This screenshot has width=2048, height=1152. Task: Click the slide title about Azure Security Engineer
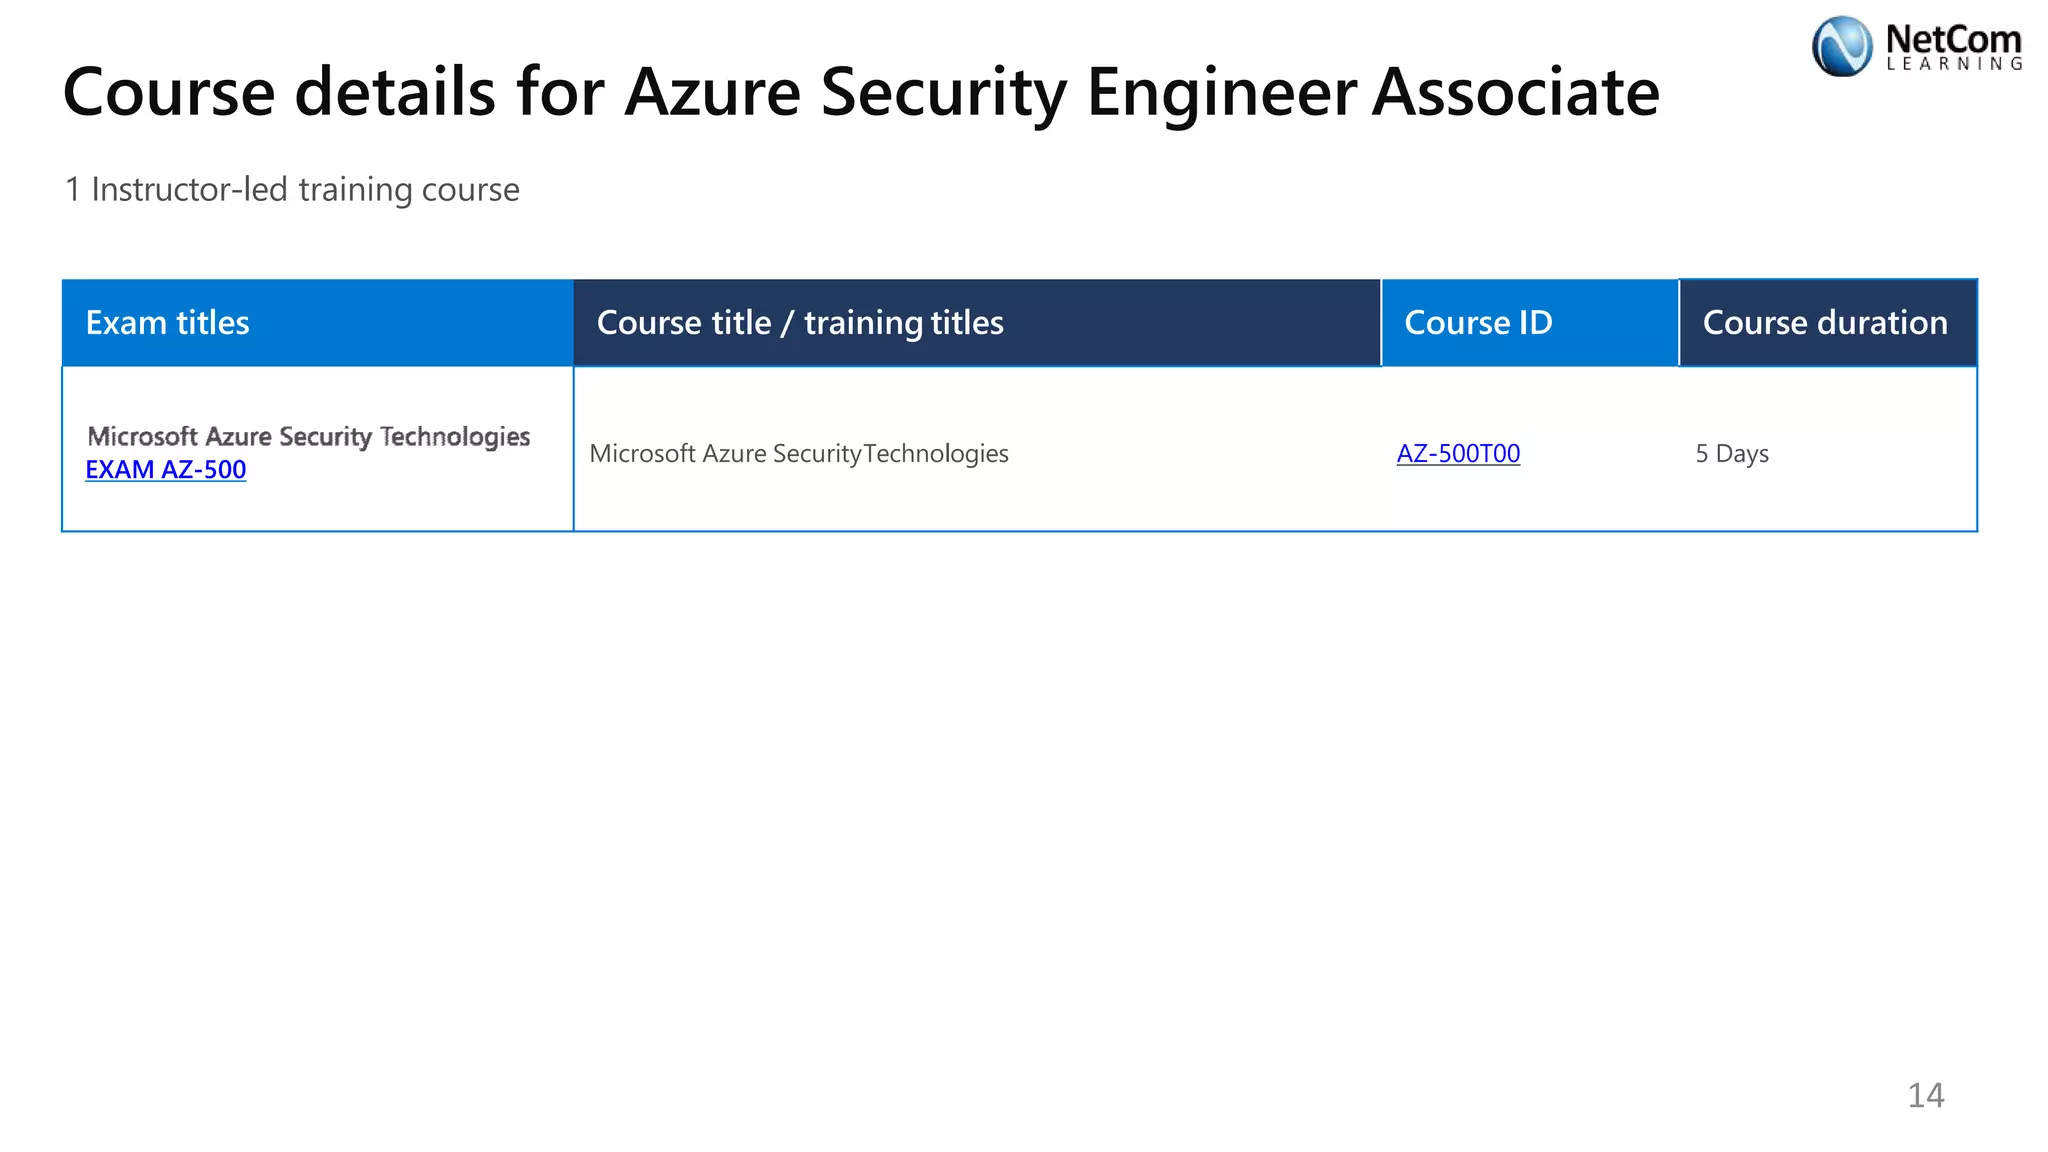tap(861, 92)
